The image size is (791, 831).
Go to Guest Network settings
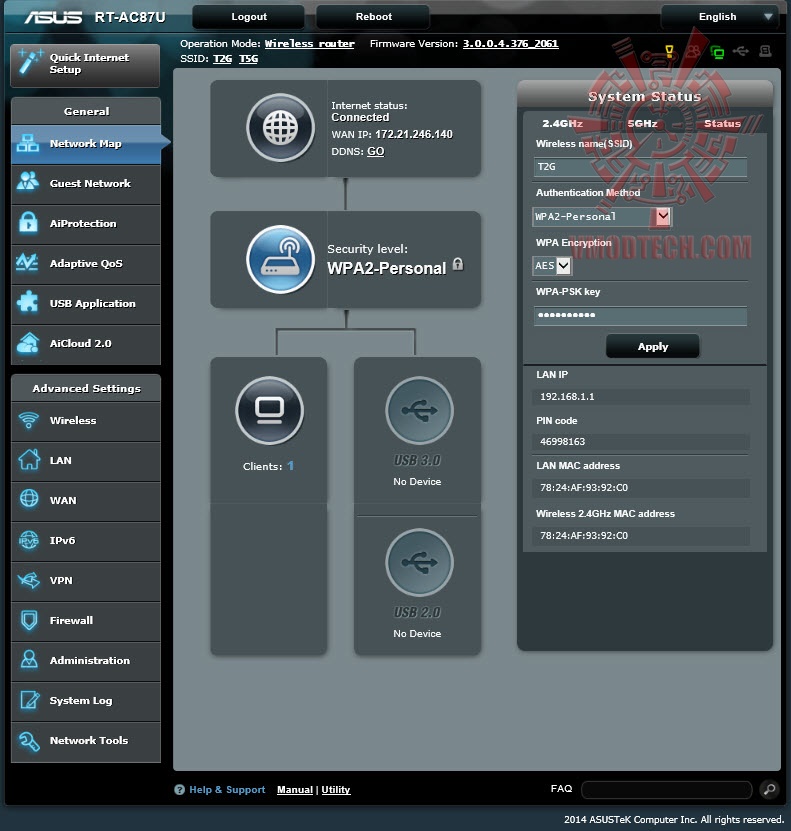pyautogui.click(x=86, y=184)
